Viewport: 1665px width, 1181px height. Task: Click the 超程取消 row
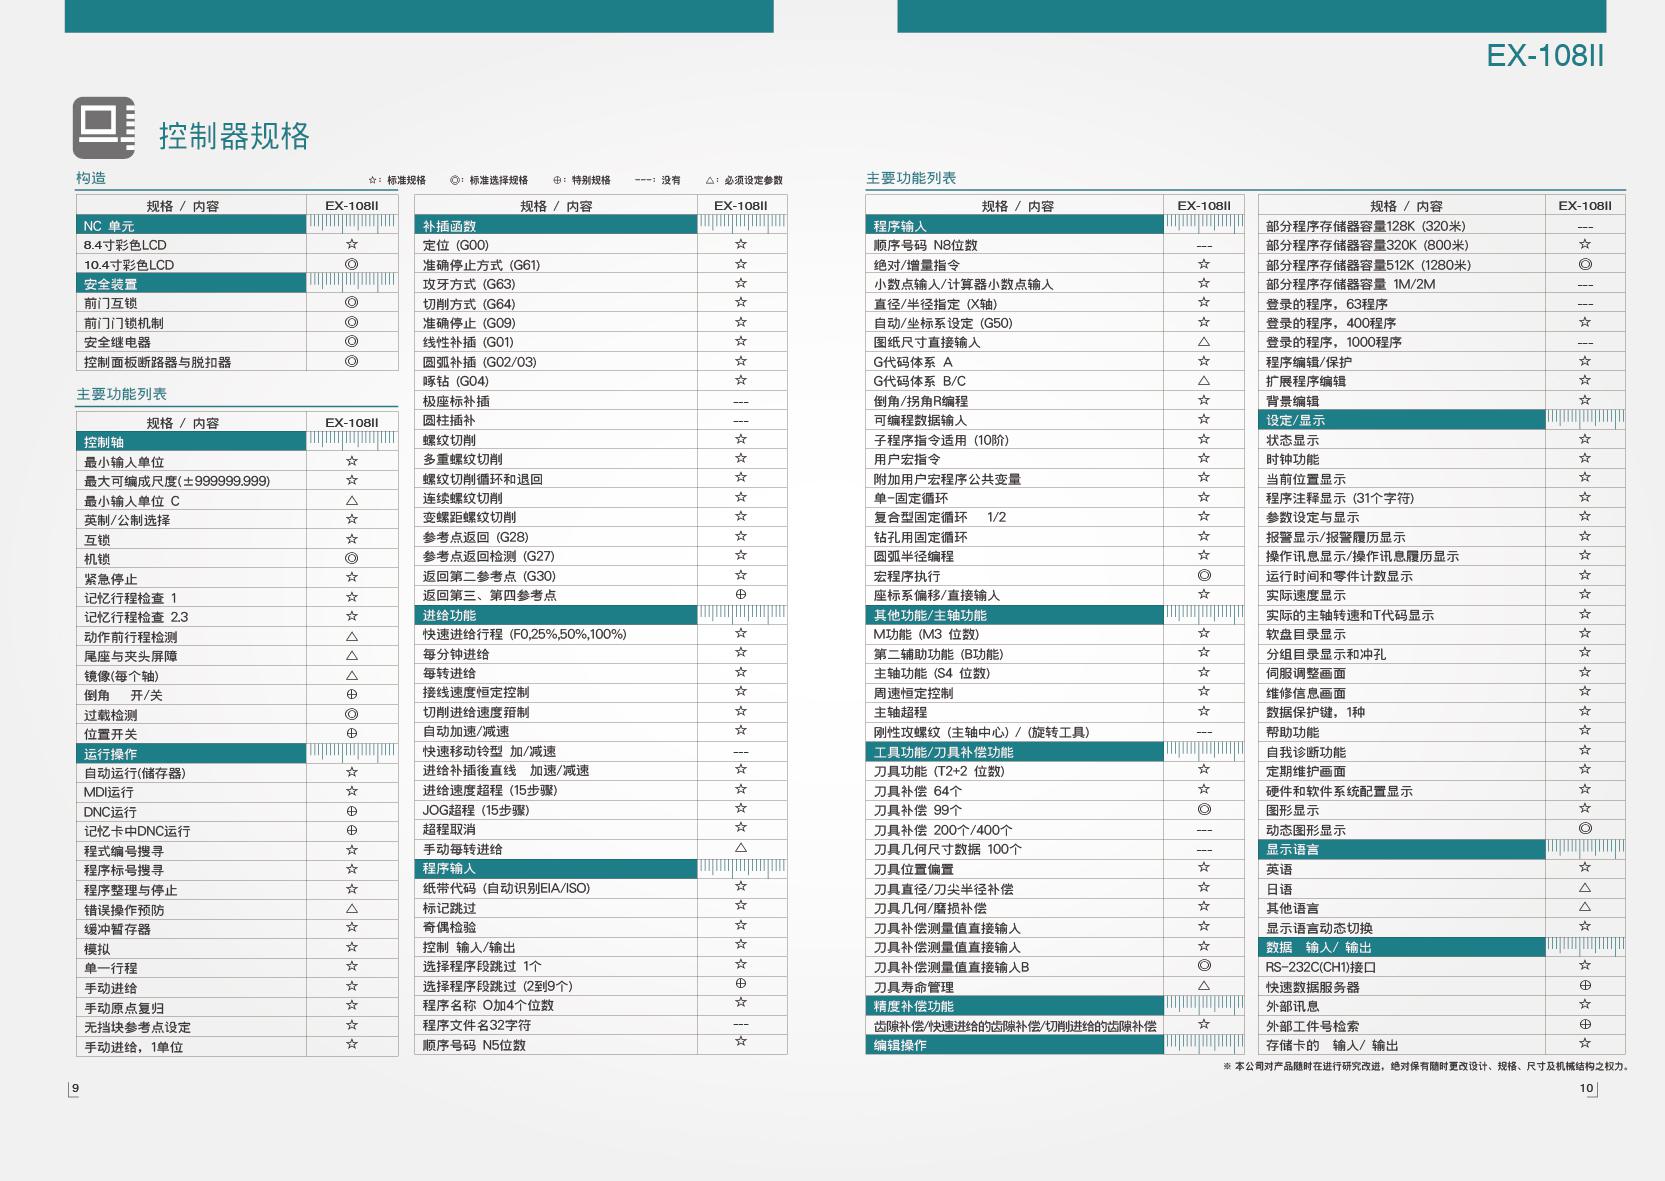click(601, 829)
